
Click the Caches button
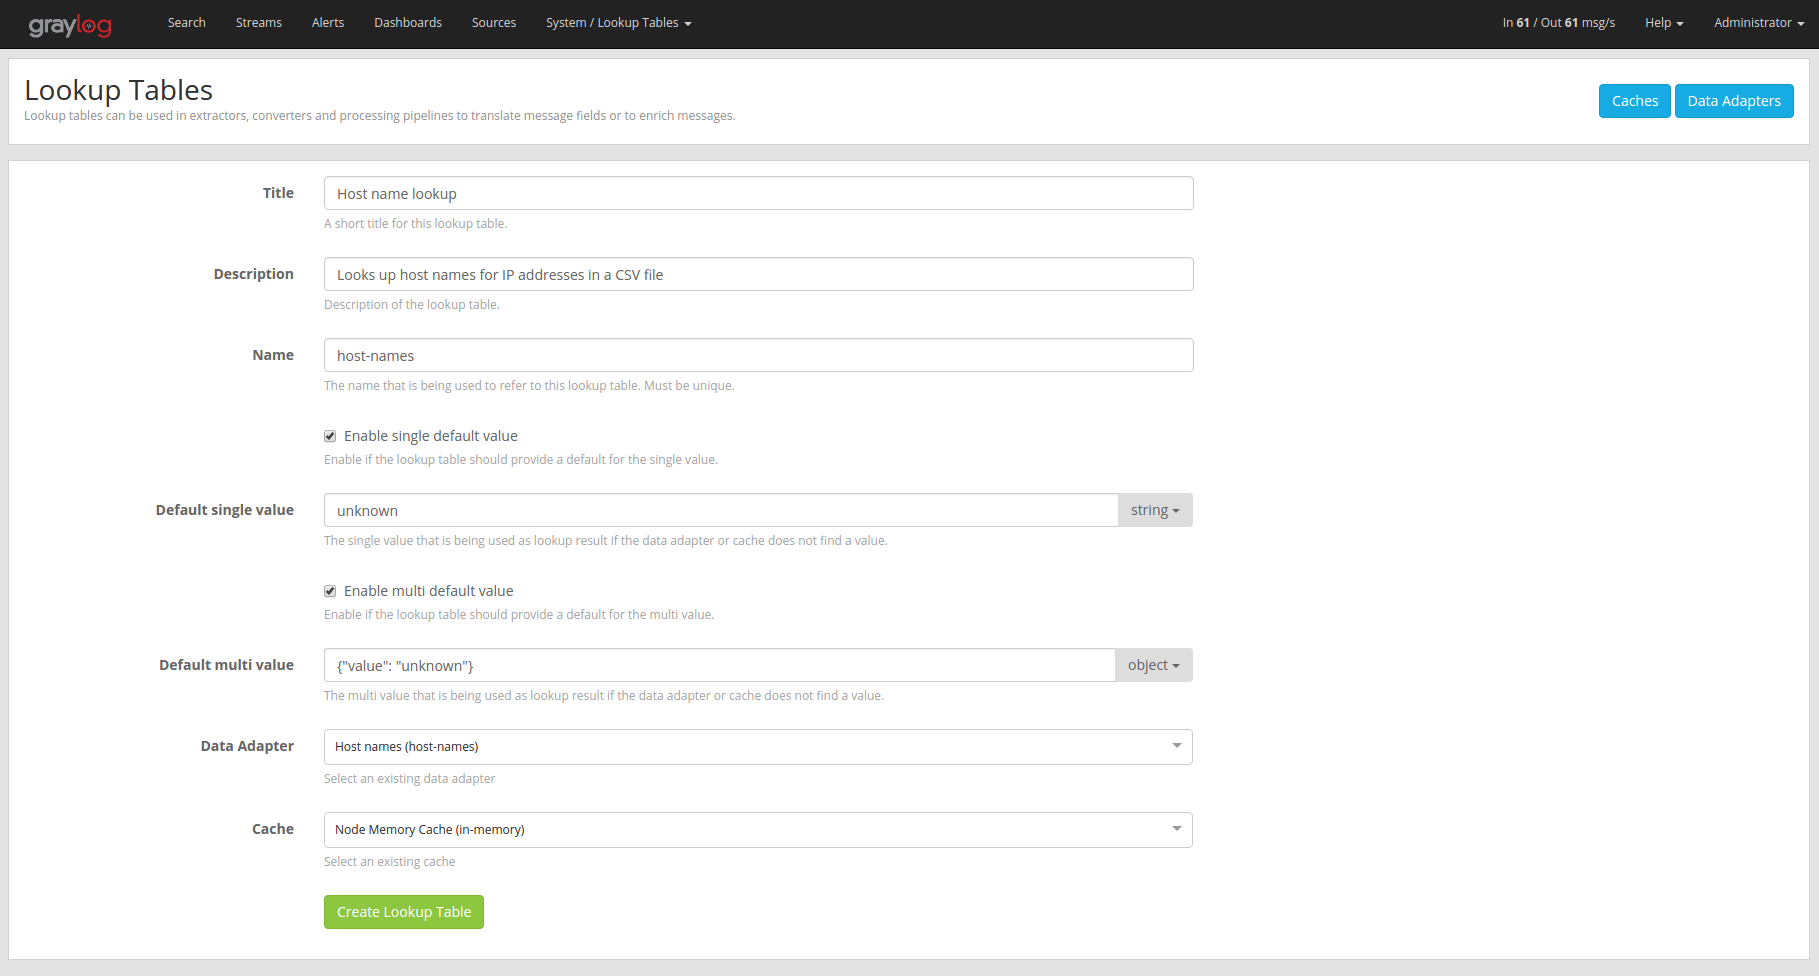[x=1634, y=101]
